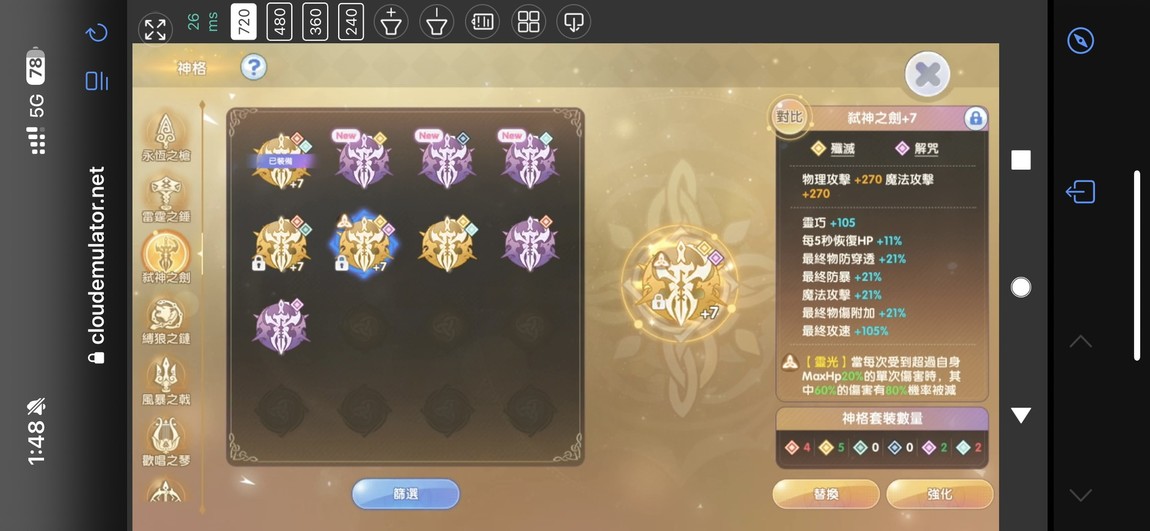Screen dimensions: 1150x531
Task: Open the 篩選 filter options
Action: [x=406, y=494]
